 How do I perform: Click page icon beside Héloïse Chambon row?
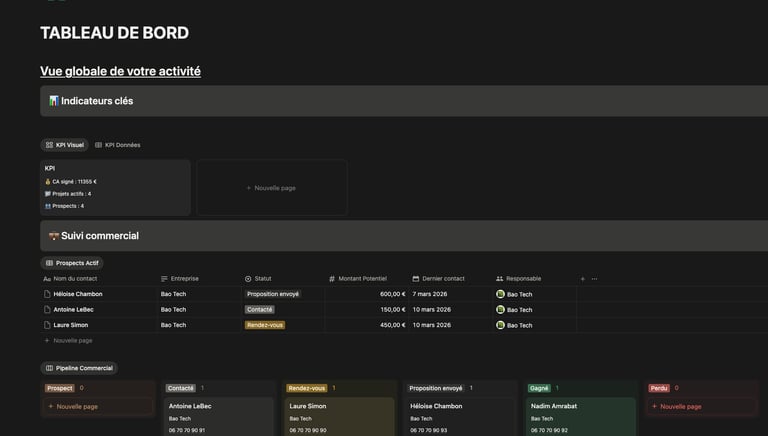pos(47,294)
